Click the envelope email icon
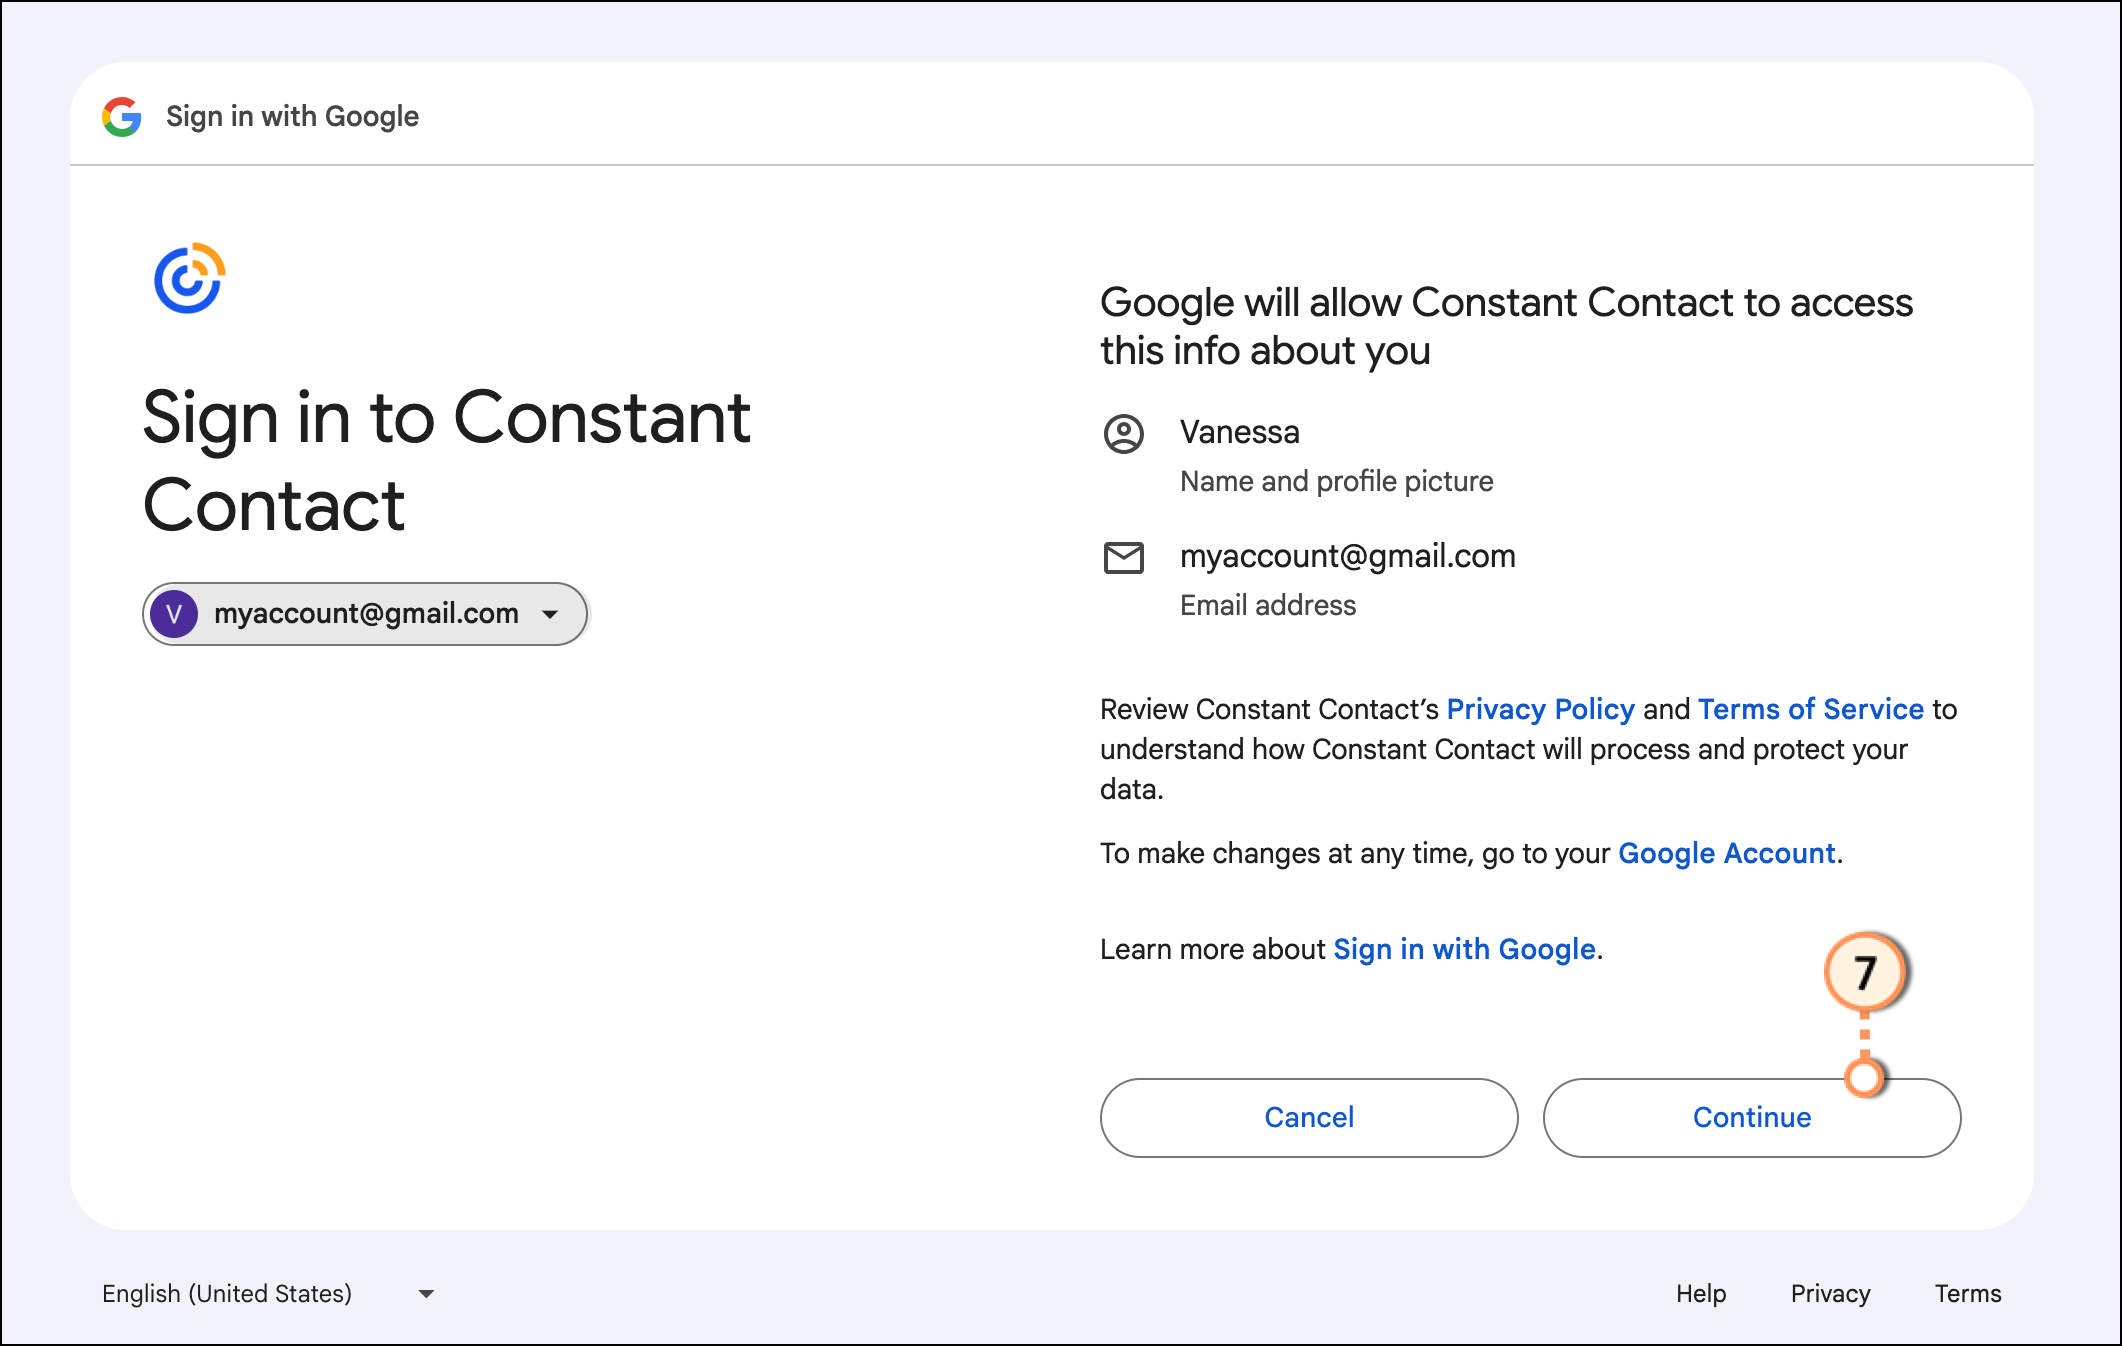This screenshot has width=2122, height=1346. [x=1123, y=557]
